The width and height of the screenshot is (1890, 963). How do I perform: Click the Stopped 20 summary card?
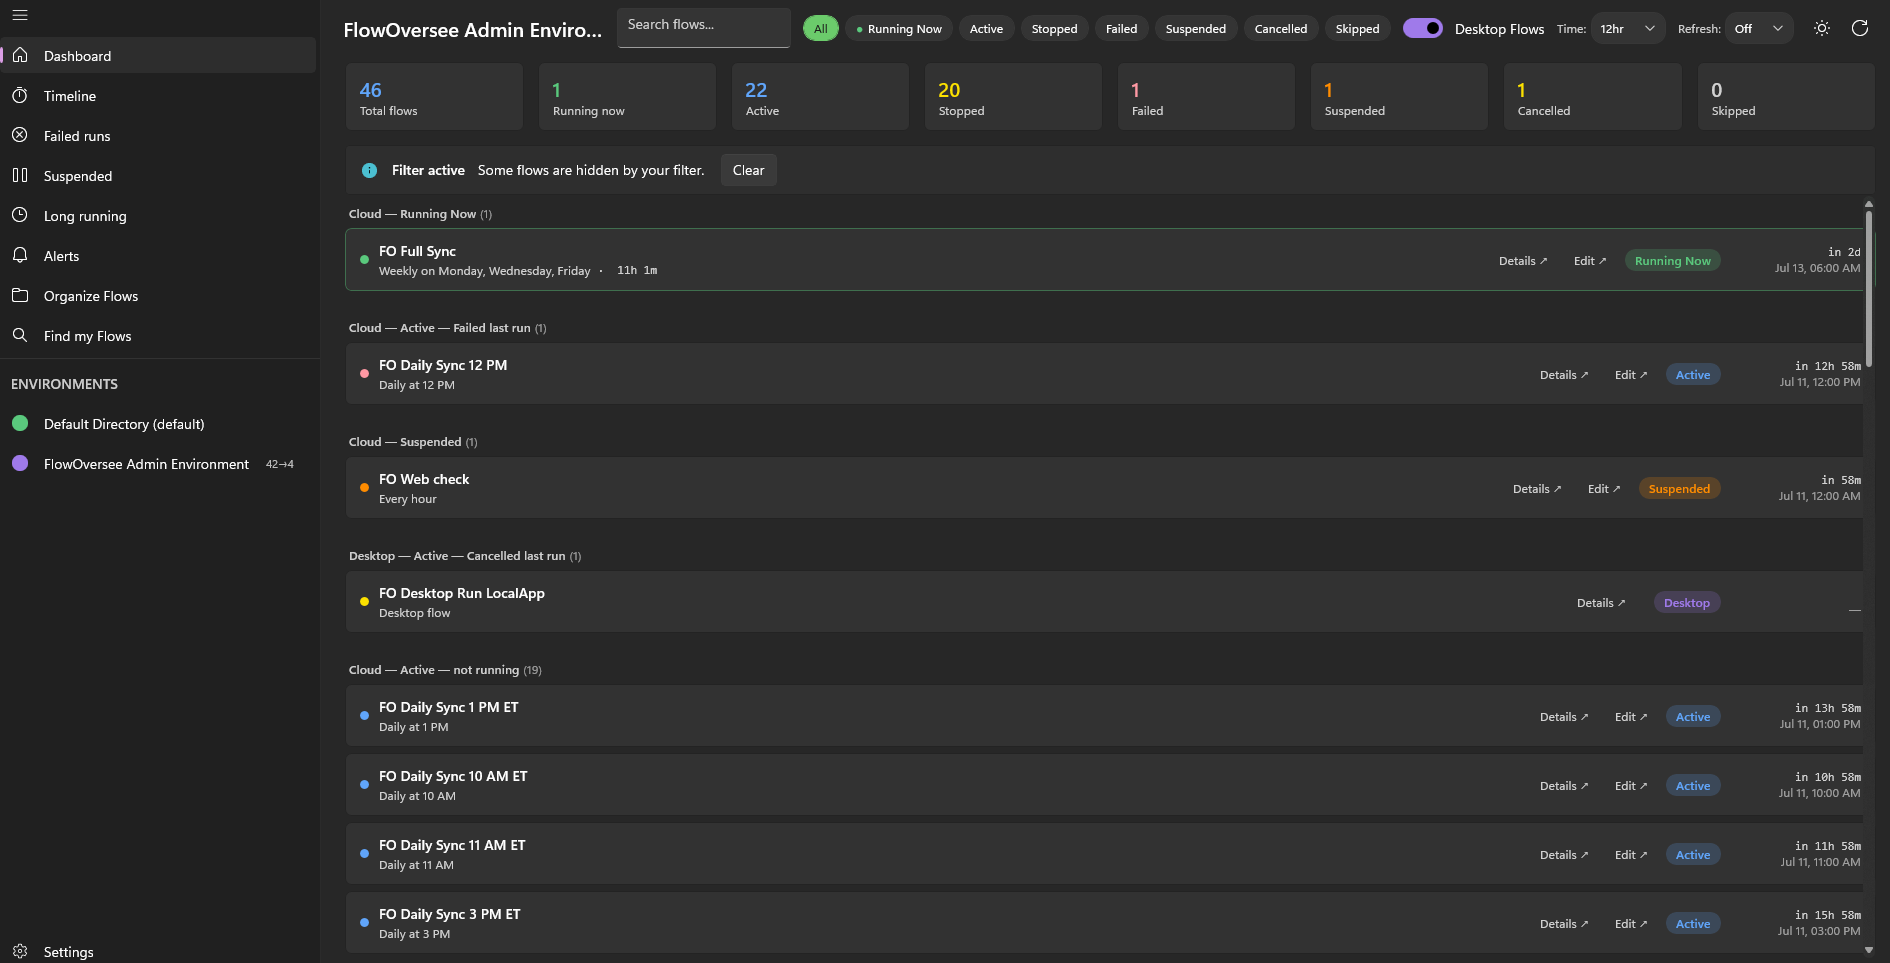[x=1013, y=96]
